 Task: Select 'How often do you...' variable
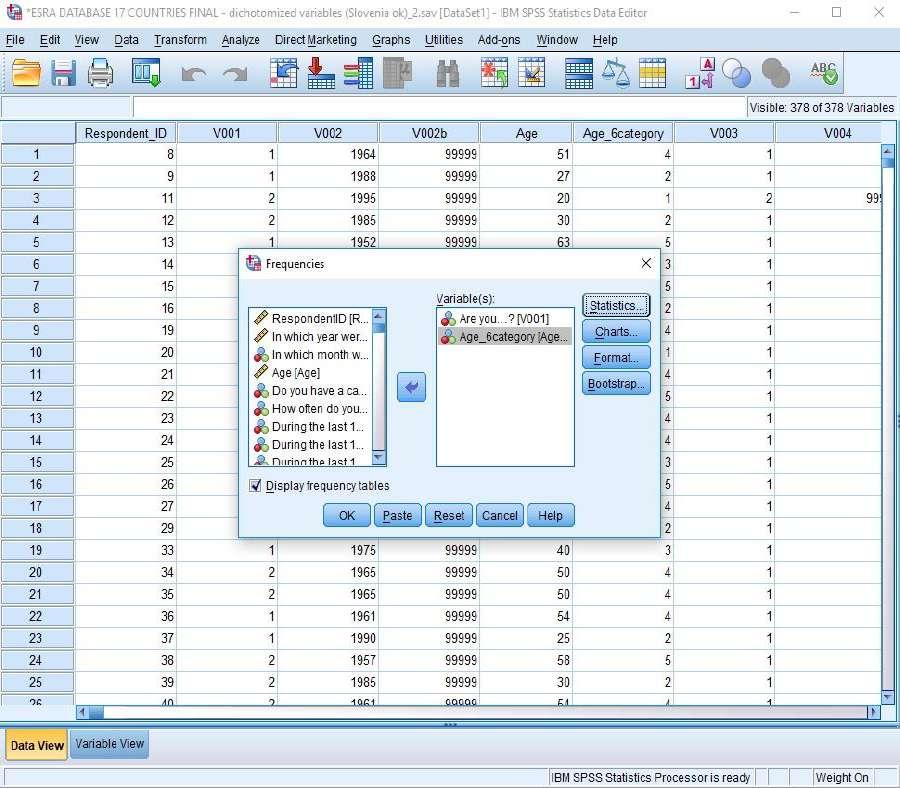[311, 409]
